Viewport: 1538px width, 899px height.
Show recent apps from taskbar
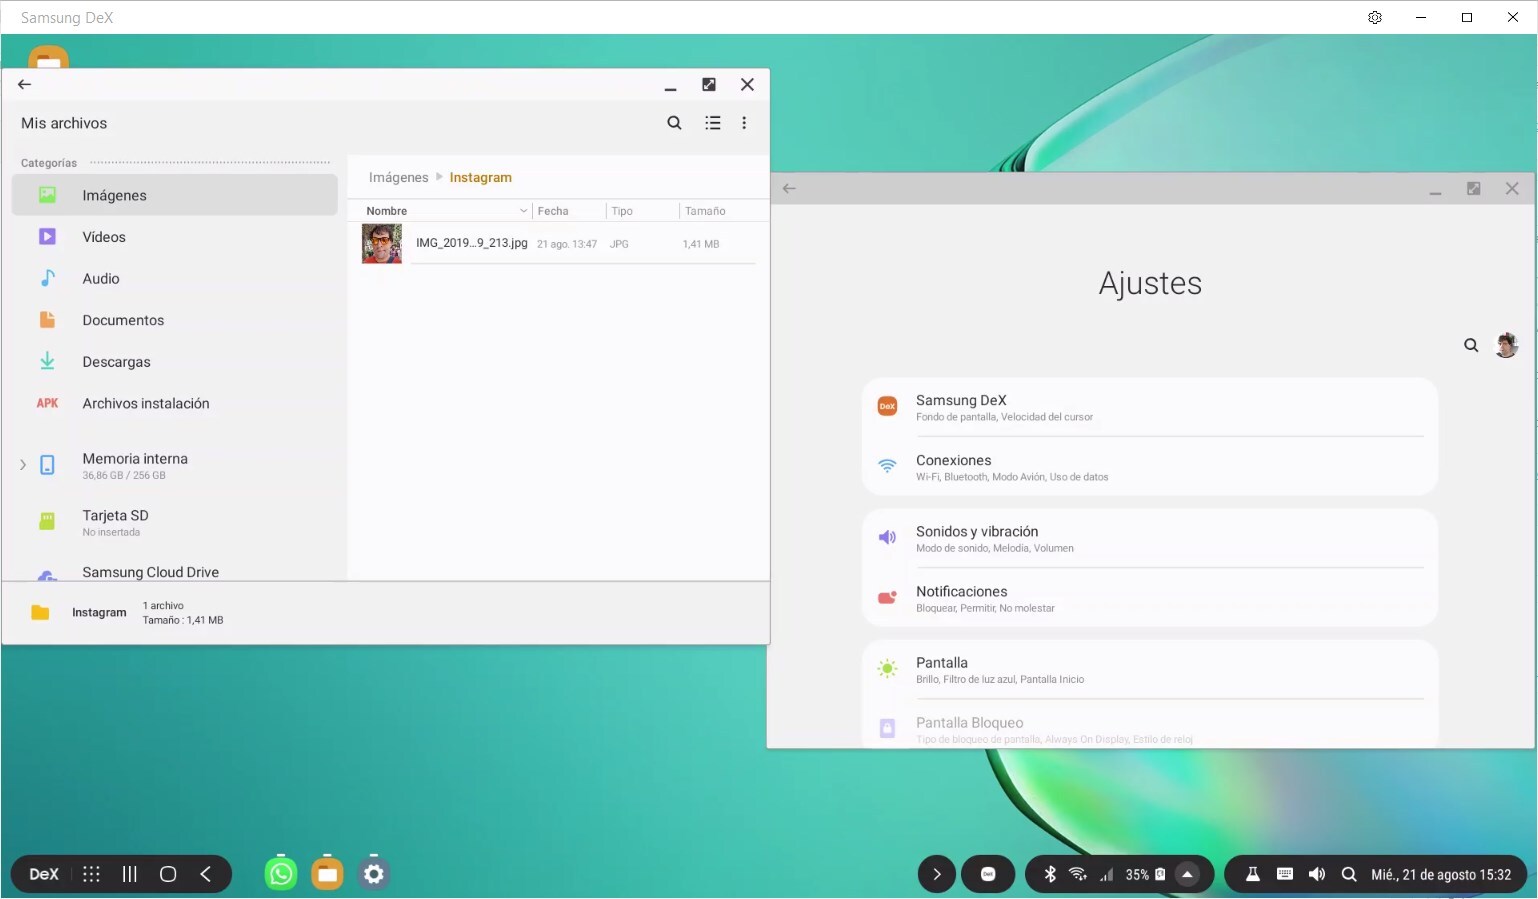129,874
